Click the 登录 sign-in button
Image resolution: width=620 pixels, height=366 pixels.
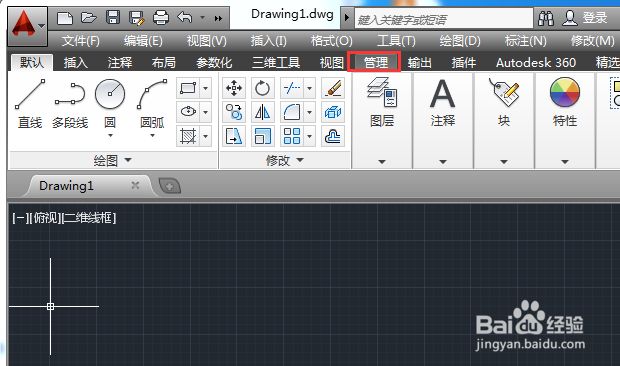click(585, 18)
